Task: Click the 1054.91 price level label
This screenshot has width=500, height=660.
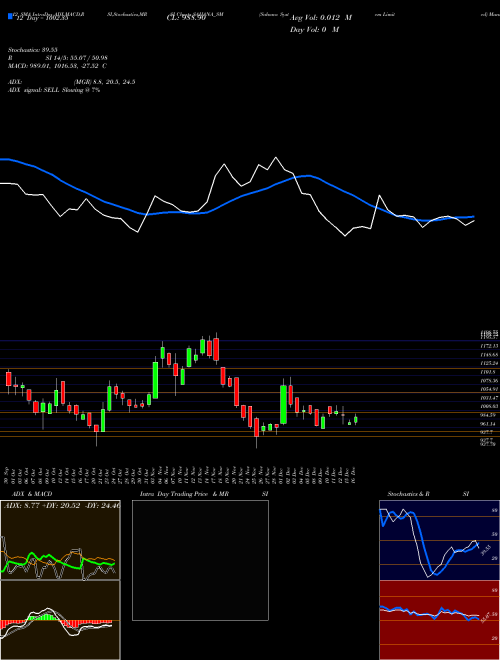Action: tap(489, 389)
